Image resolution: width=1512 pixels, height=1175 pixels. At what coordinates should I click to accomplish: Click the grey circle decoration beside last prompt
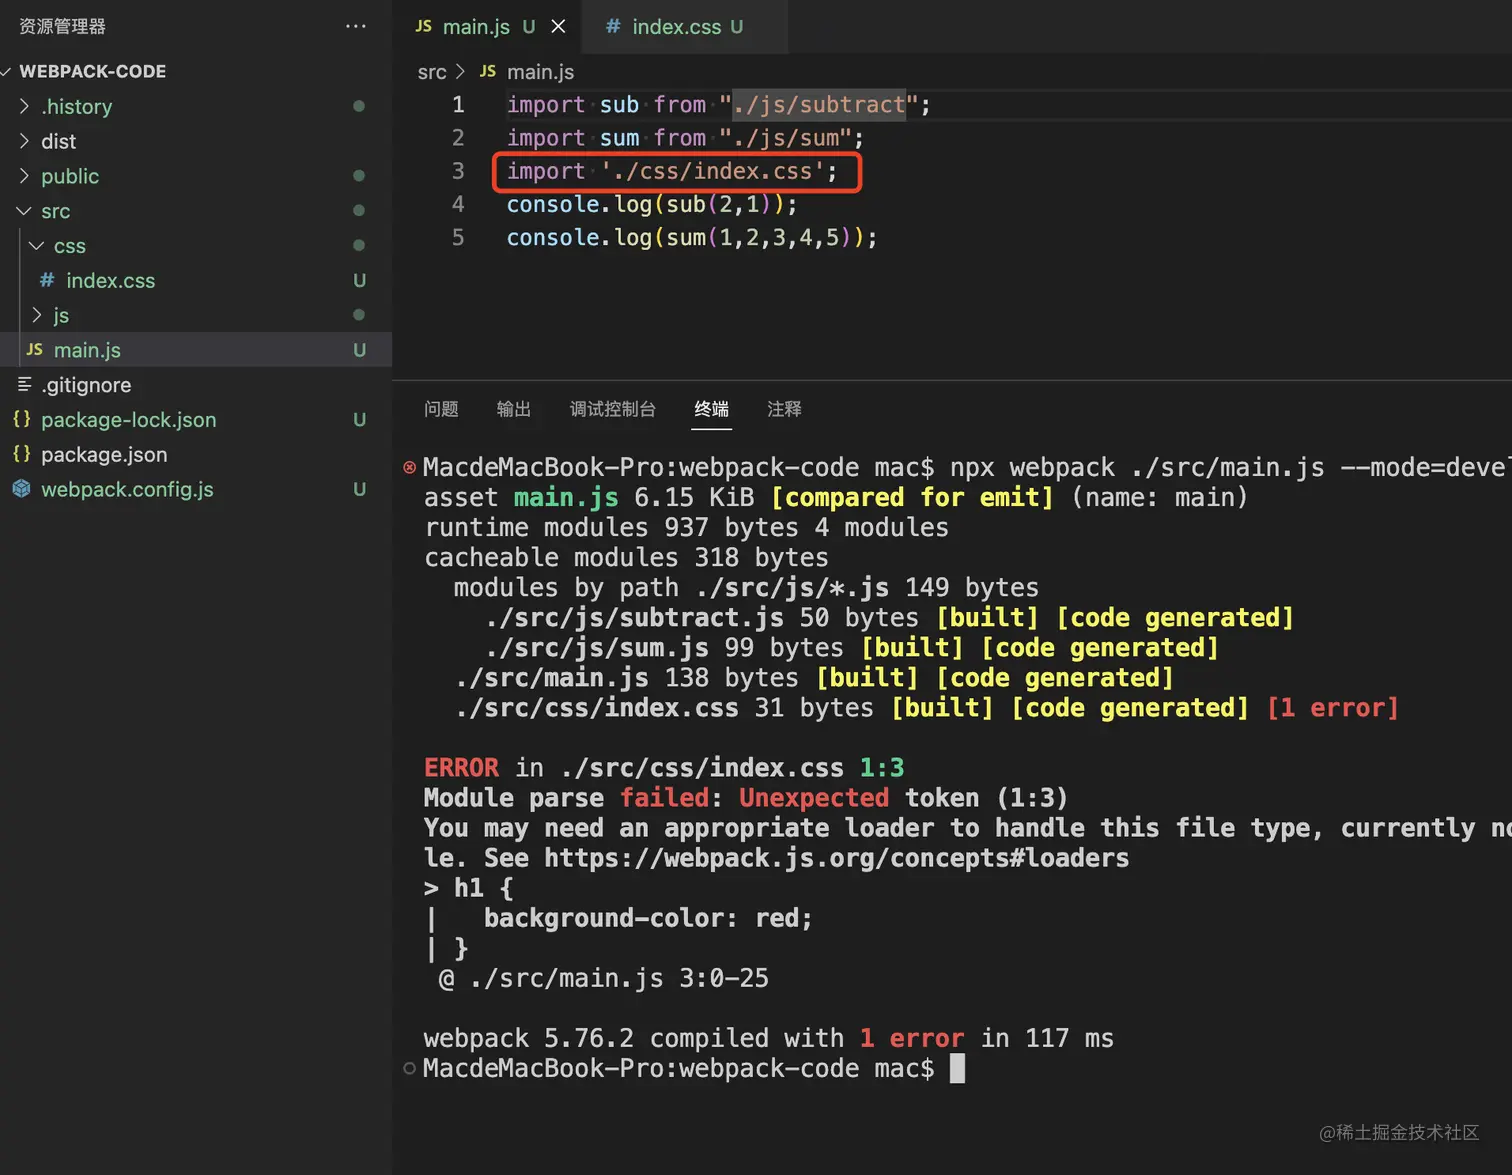point(409,1068)
